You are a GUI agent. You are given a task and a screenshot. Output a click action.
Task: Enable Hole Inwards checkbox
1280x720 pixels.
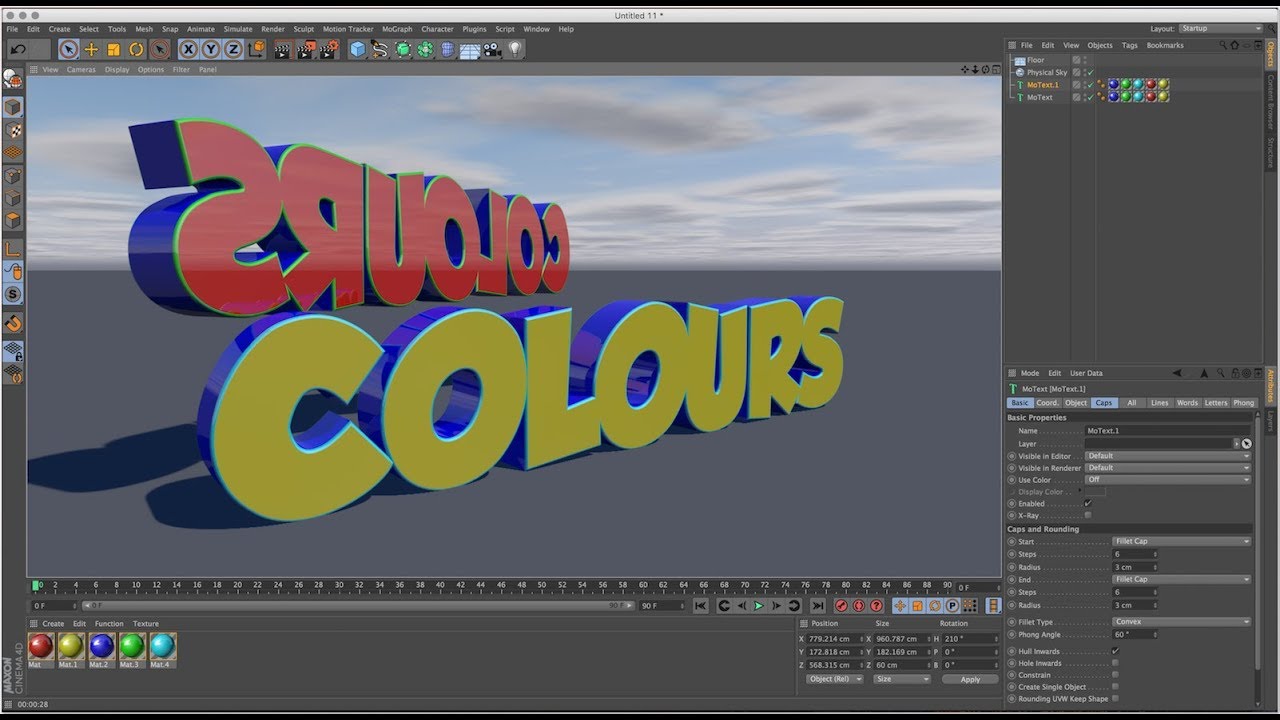[1115, 663]
